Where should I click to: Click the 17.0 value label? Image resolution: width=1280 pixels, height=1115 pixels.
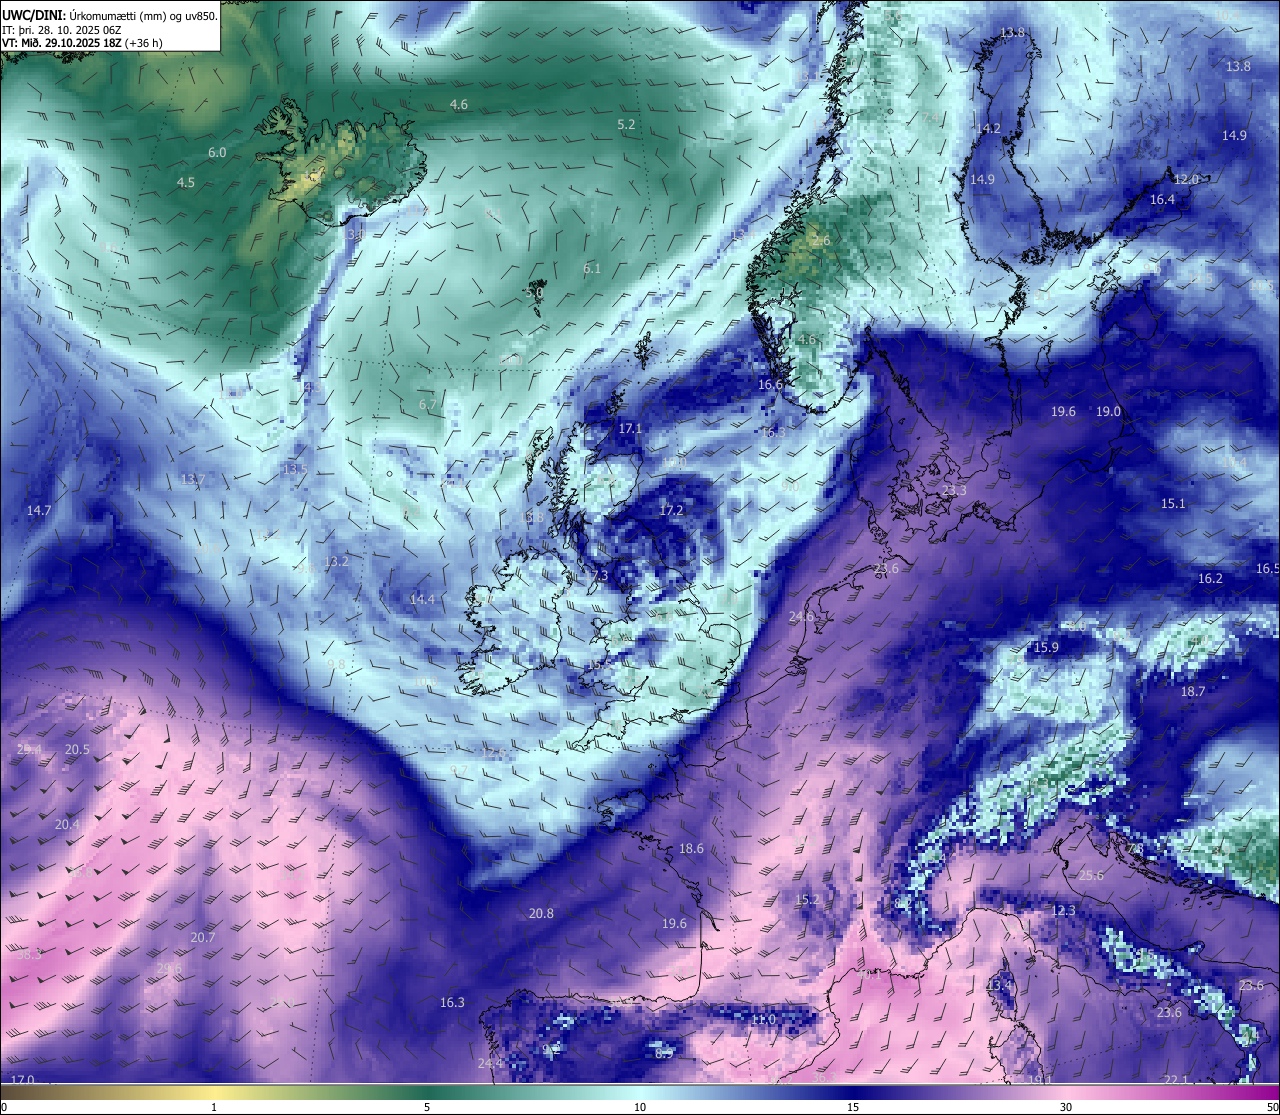coord(22,1081)
